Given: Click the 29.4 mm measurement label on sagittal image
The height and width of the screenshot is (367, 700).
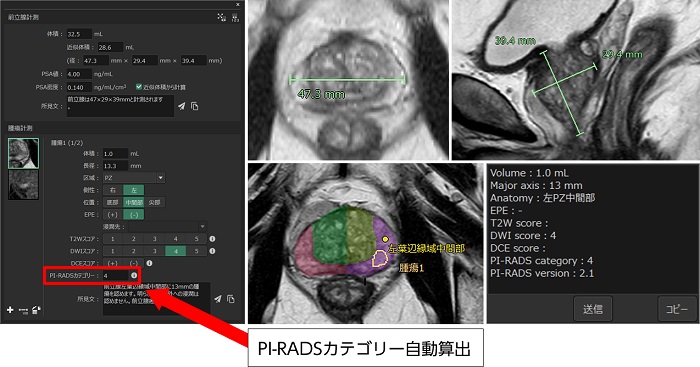Looking at the screenshot, I should [622, 54].
